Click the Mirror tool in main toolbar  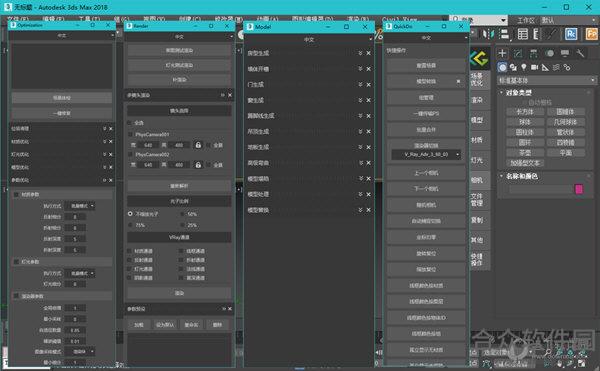tap(488, 34)
